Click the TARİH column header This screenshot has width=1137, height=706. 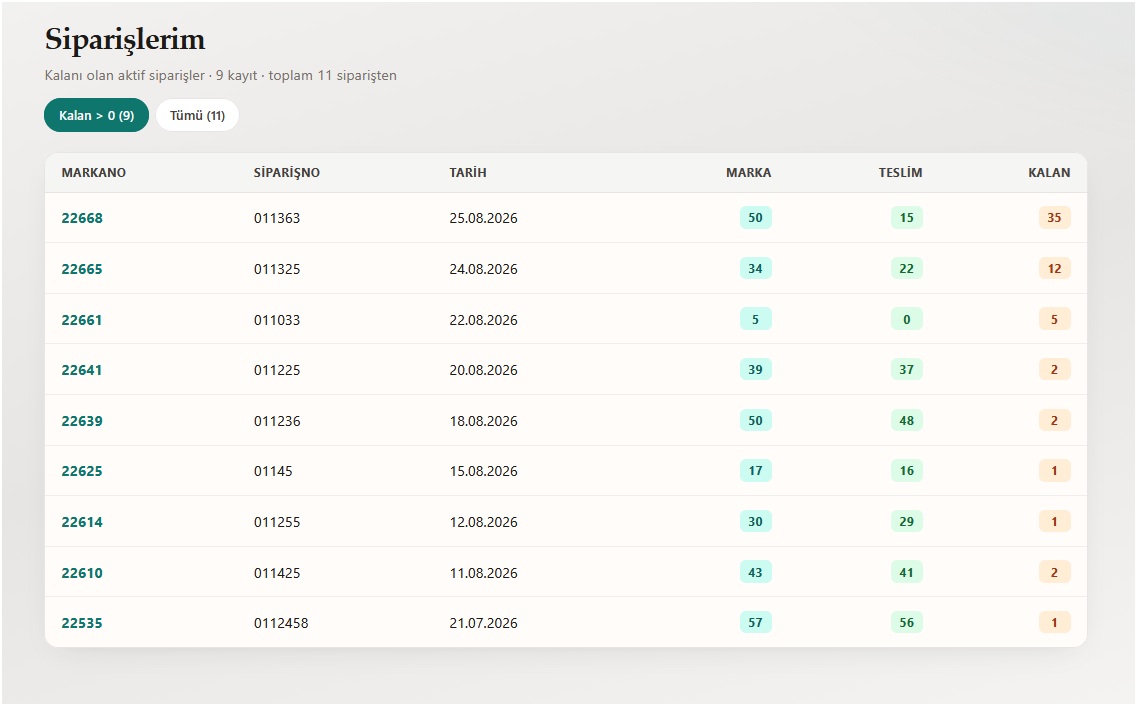click(468, 173)
